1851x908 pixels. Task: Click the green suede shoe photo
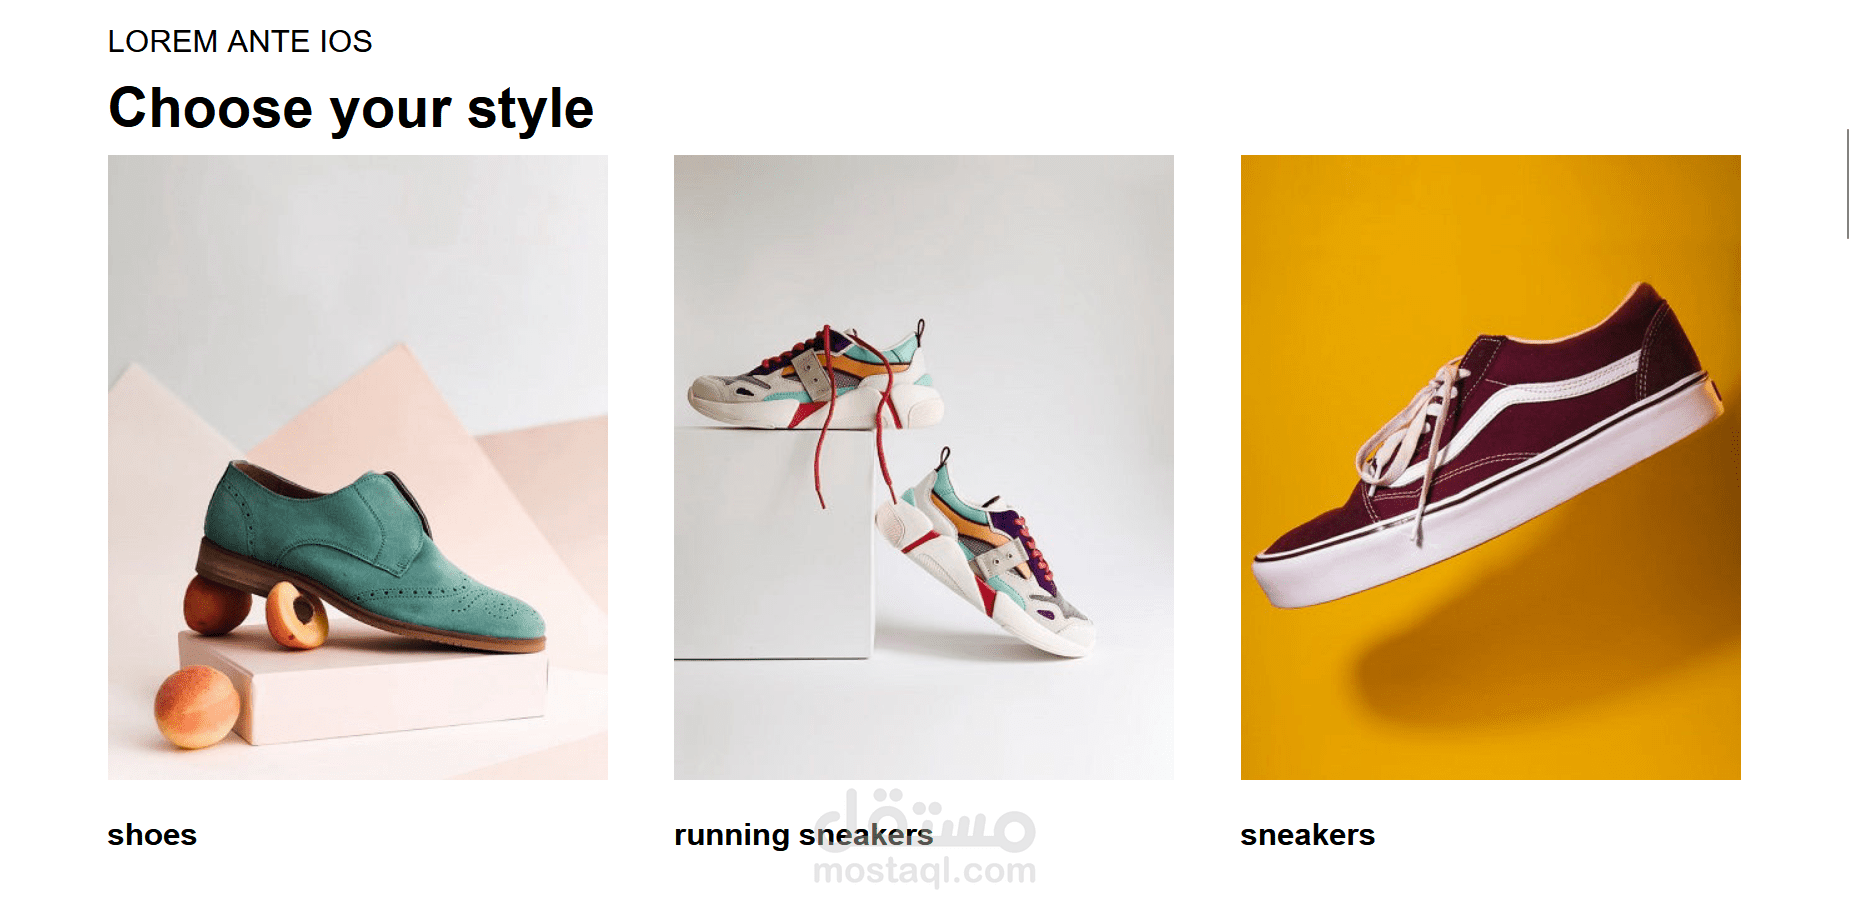click(357, 467)
